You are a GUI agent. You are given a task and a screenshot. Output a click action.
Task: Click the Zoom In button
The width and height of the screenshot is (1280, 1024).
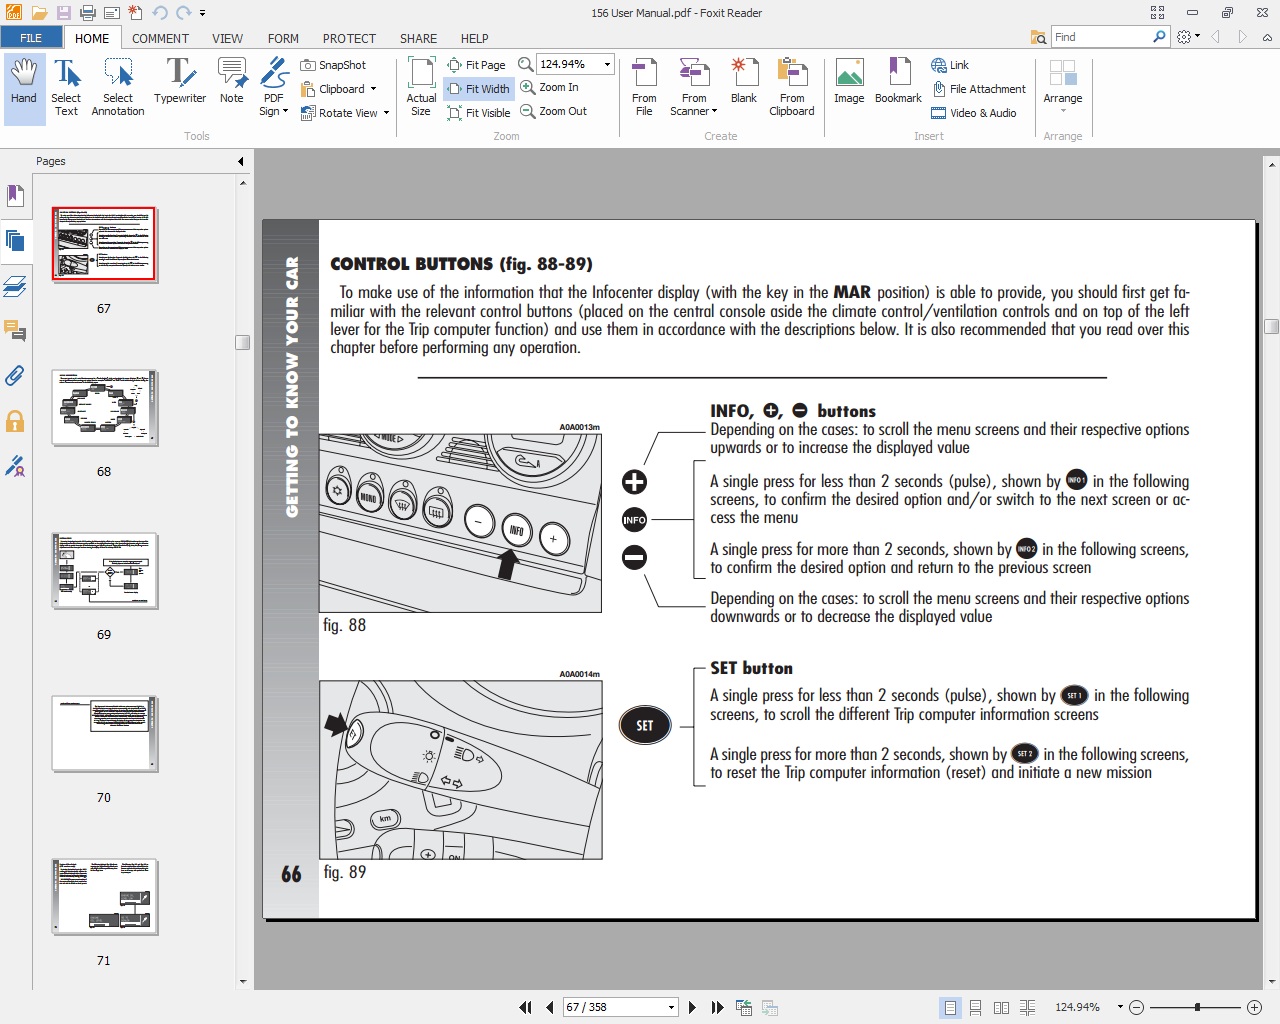pyautogui.click(x=550, y=87)
